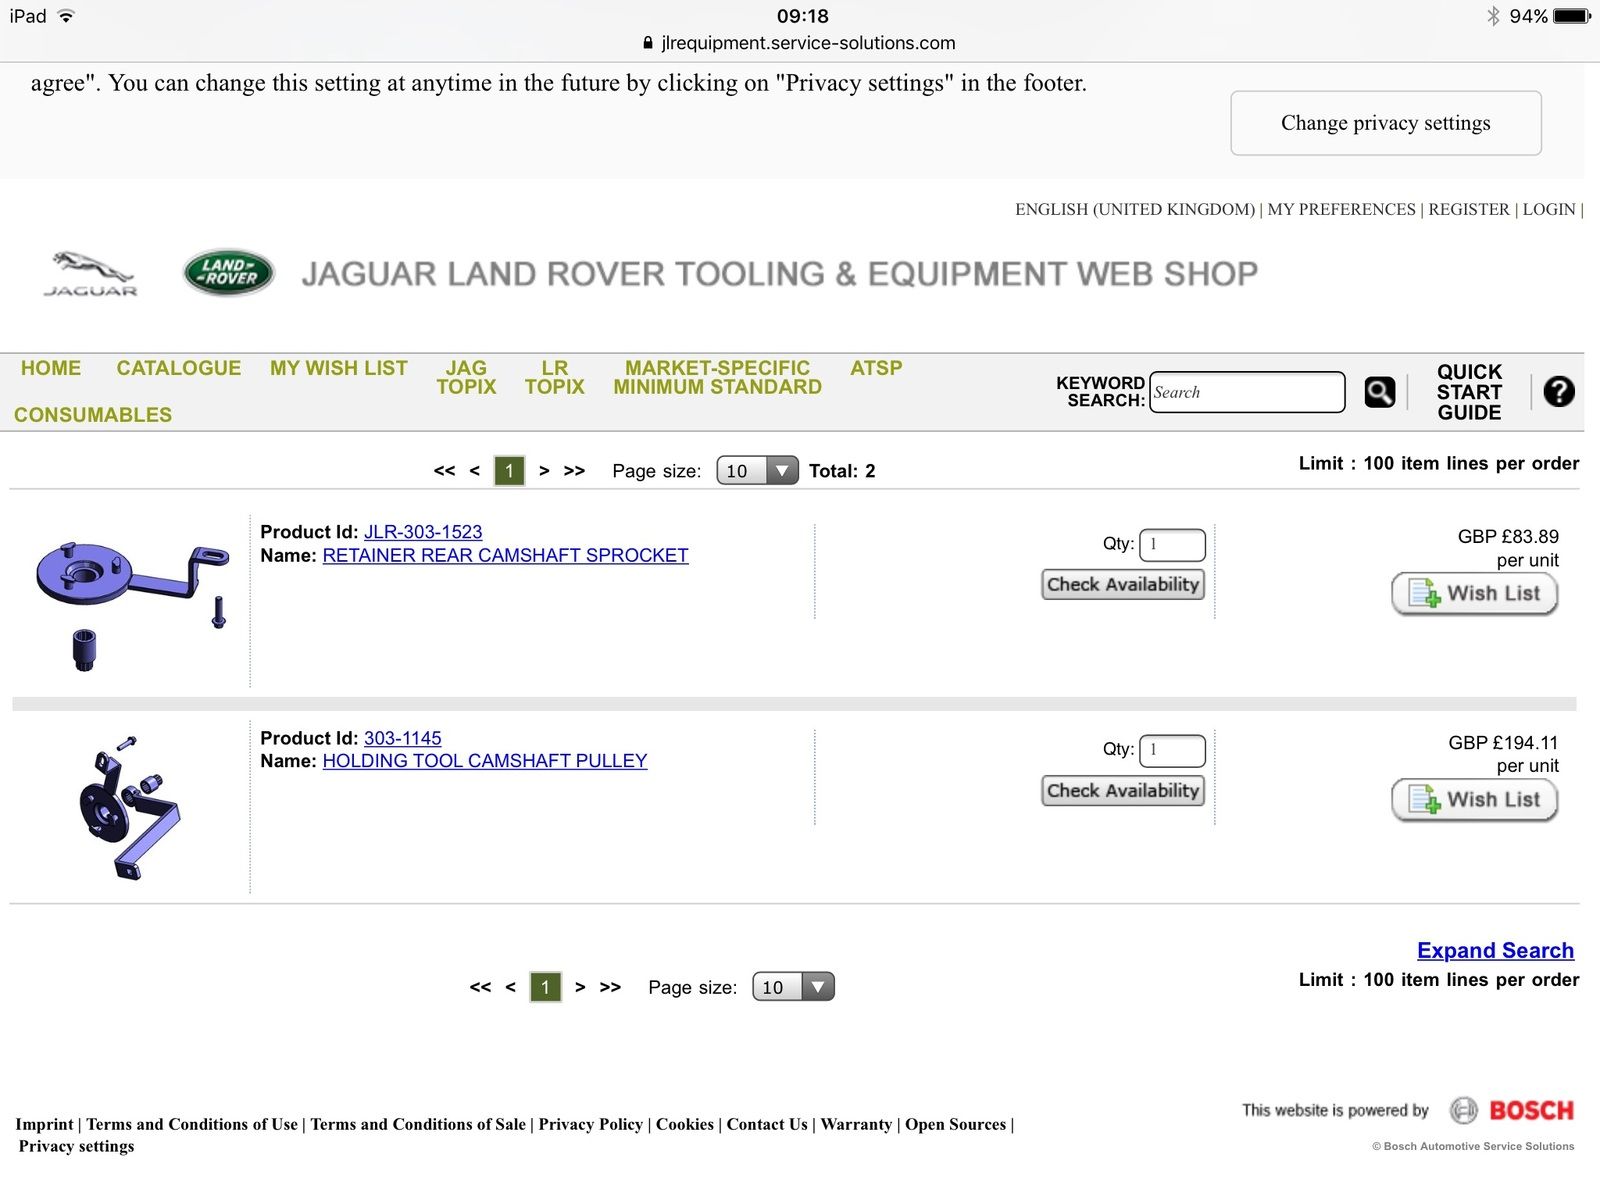Tap the jlrequipment.service-solutions.com address bar
Viewport: 1600px width, 1200px height.
pyautogui.click(x=808, y=43)
